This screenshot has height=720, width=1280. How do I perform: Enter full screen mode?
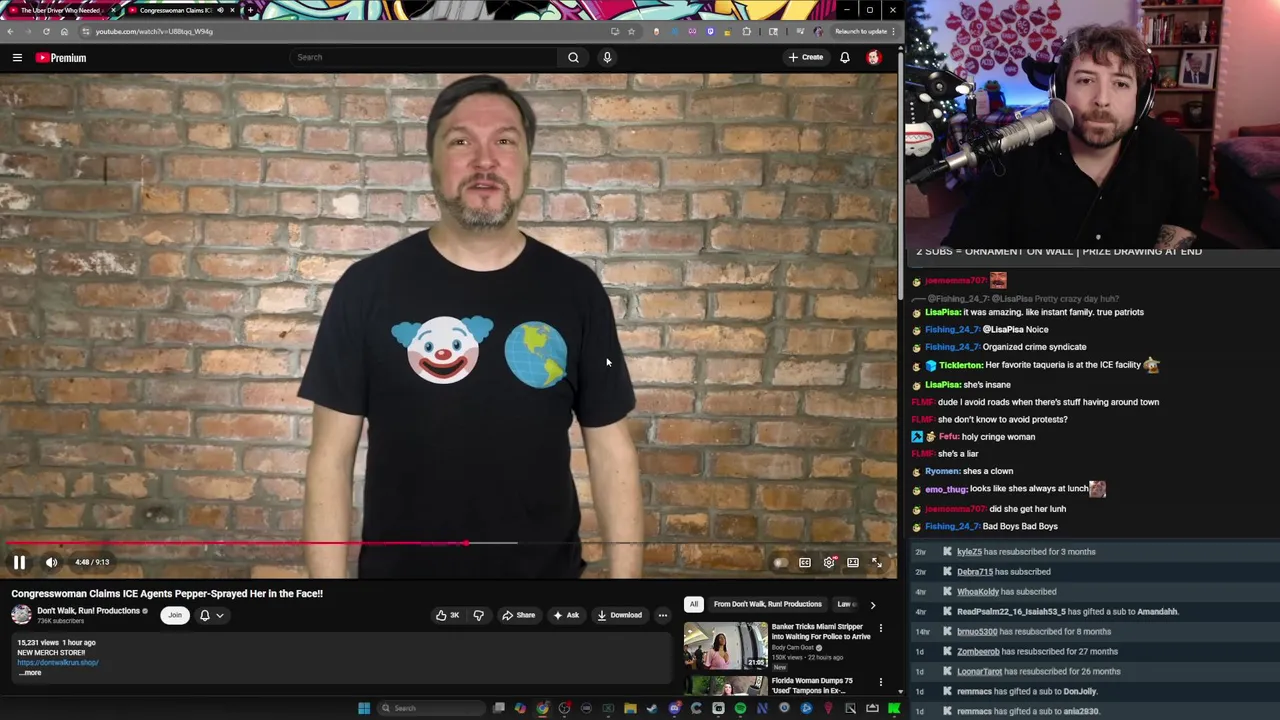click(x=877, y=563)
